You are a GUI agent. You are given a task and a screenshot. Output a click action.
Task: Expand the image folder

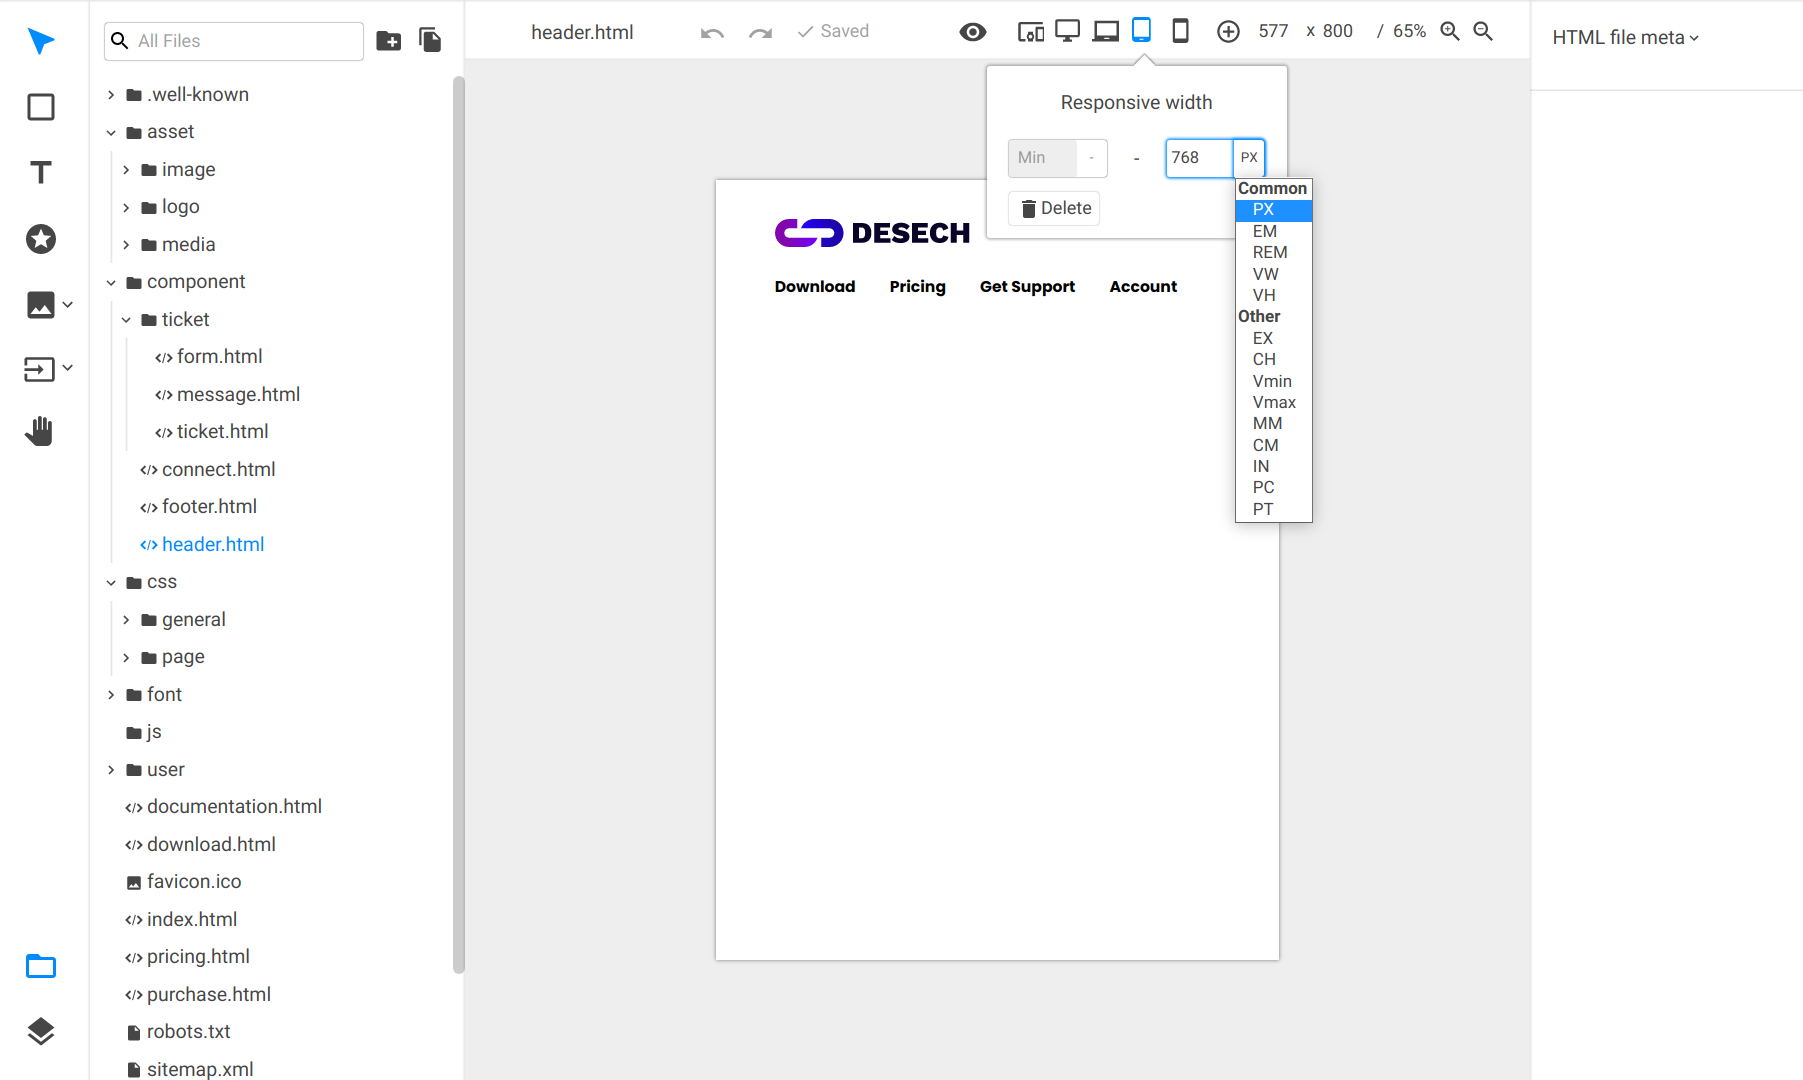tap(126, 170)
